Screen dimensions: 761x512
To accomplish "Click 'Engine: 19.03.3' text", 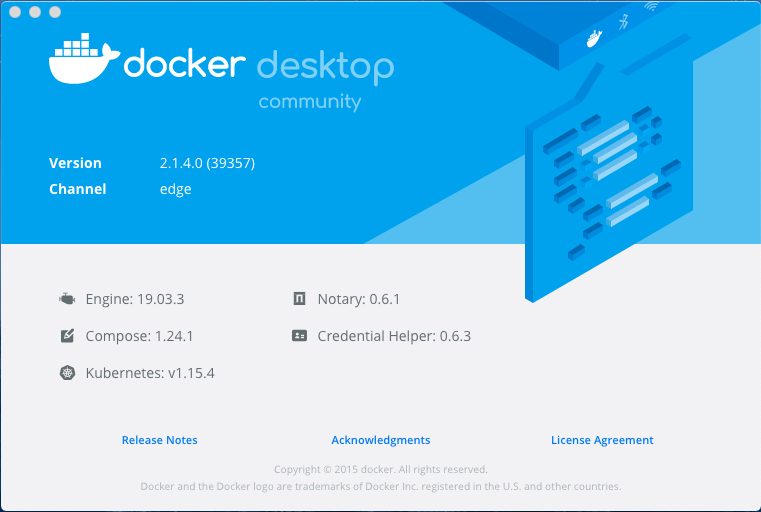I will [135, 299].
